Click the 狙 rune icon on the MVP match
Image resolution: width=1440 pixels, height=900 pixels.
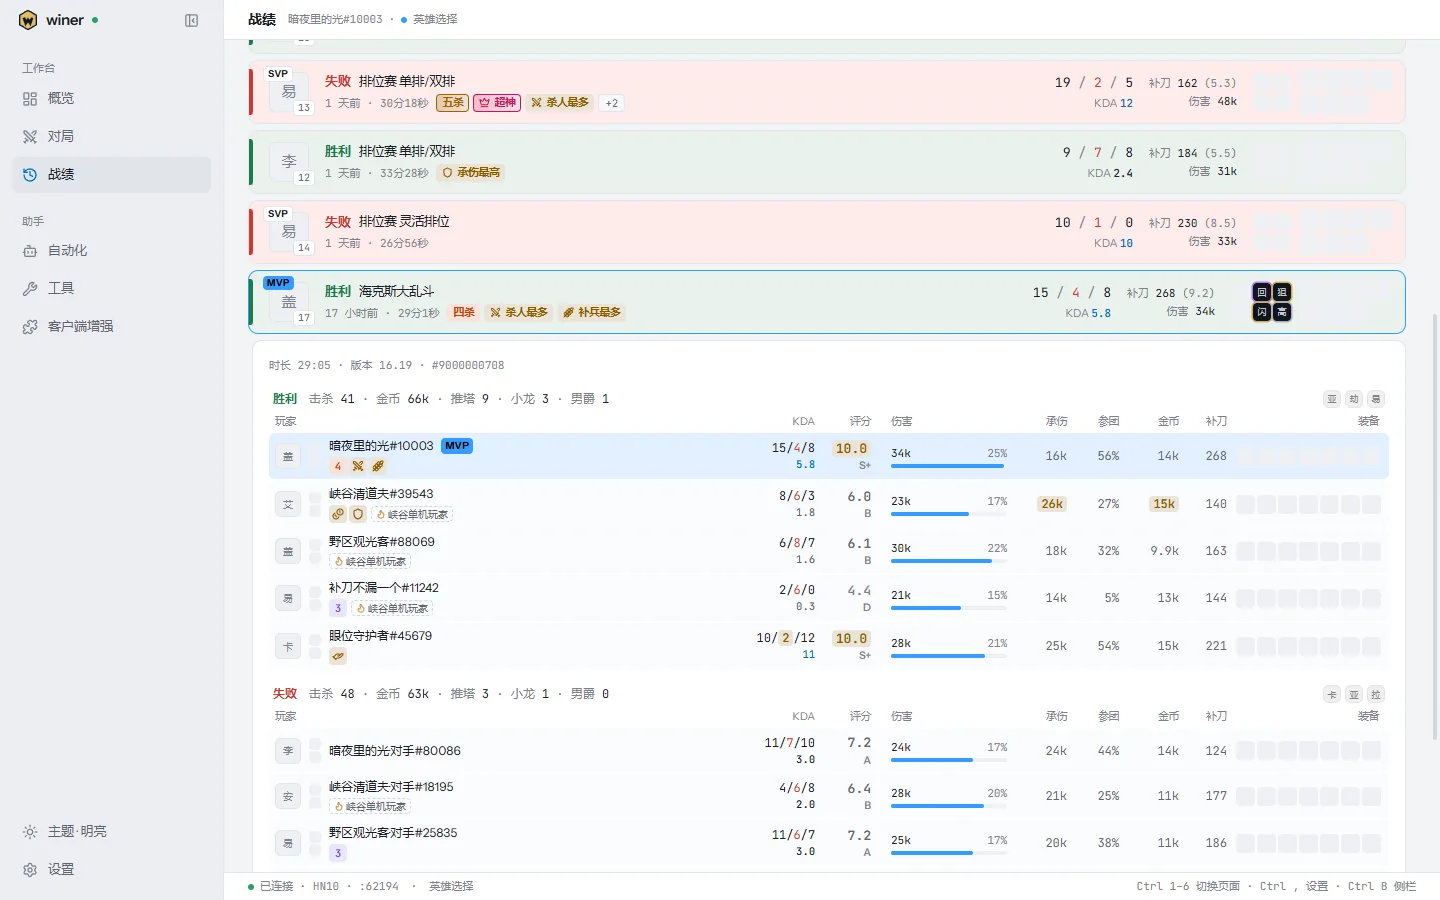tap(1282, 292)
